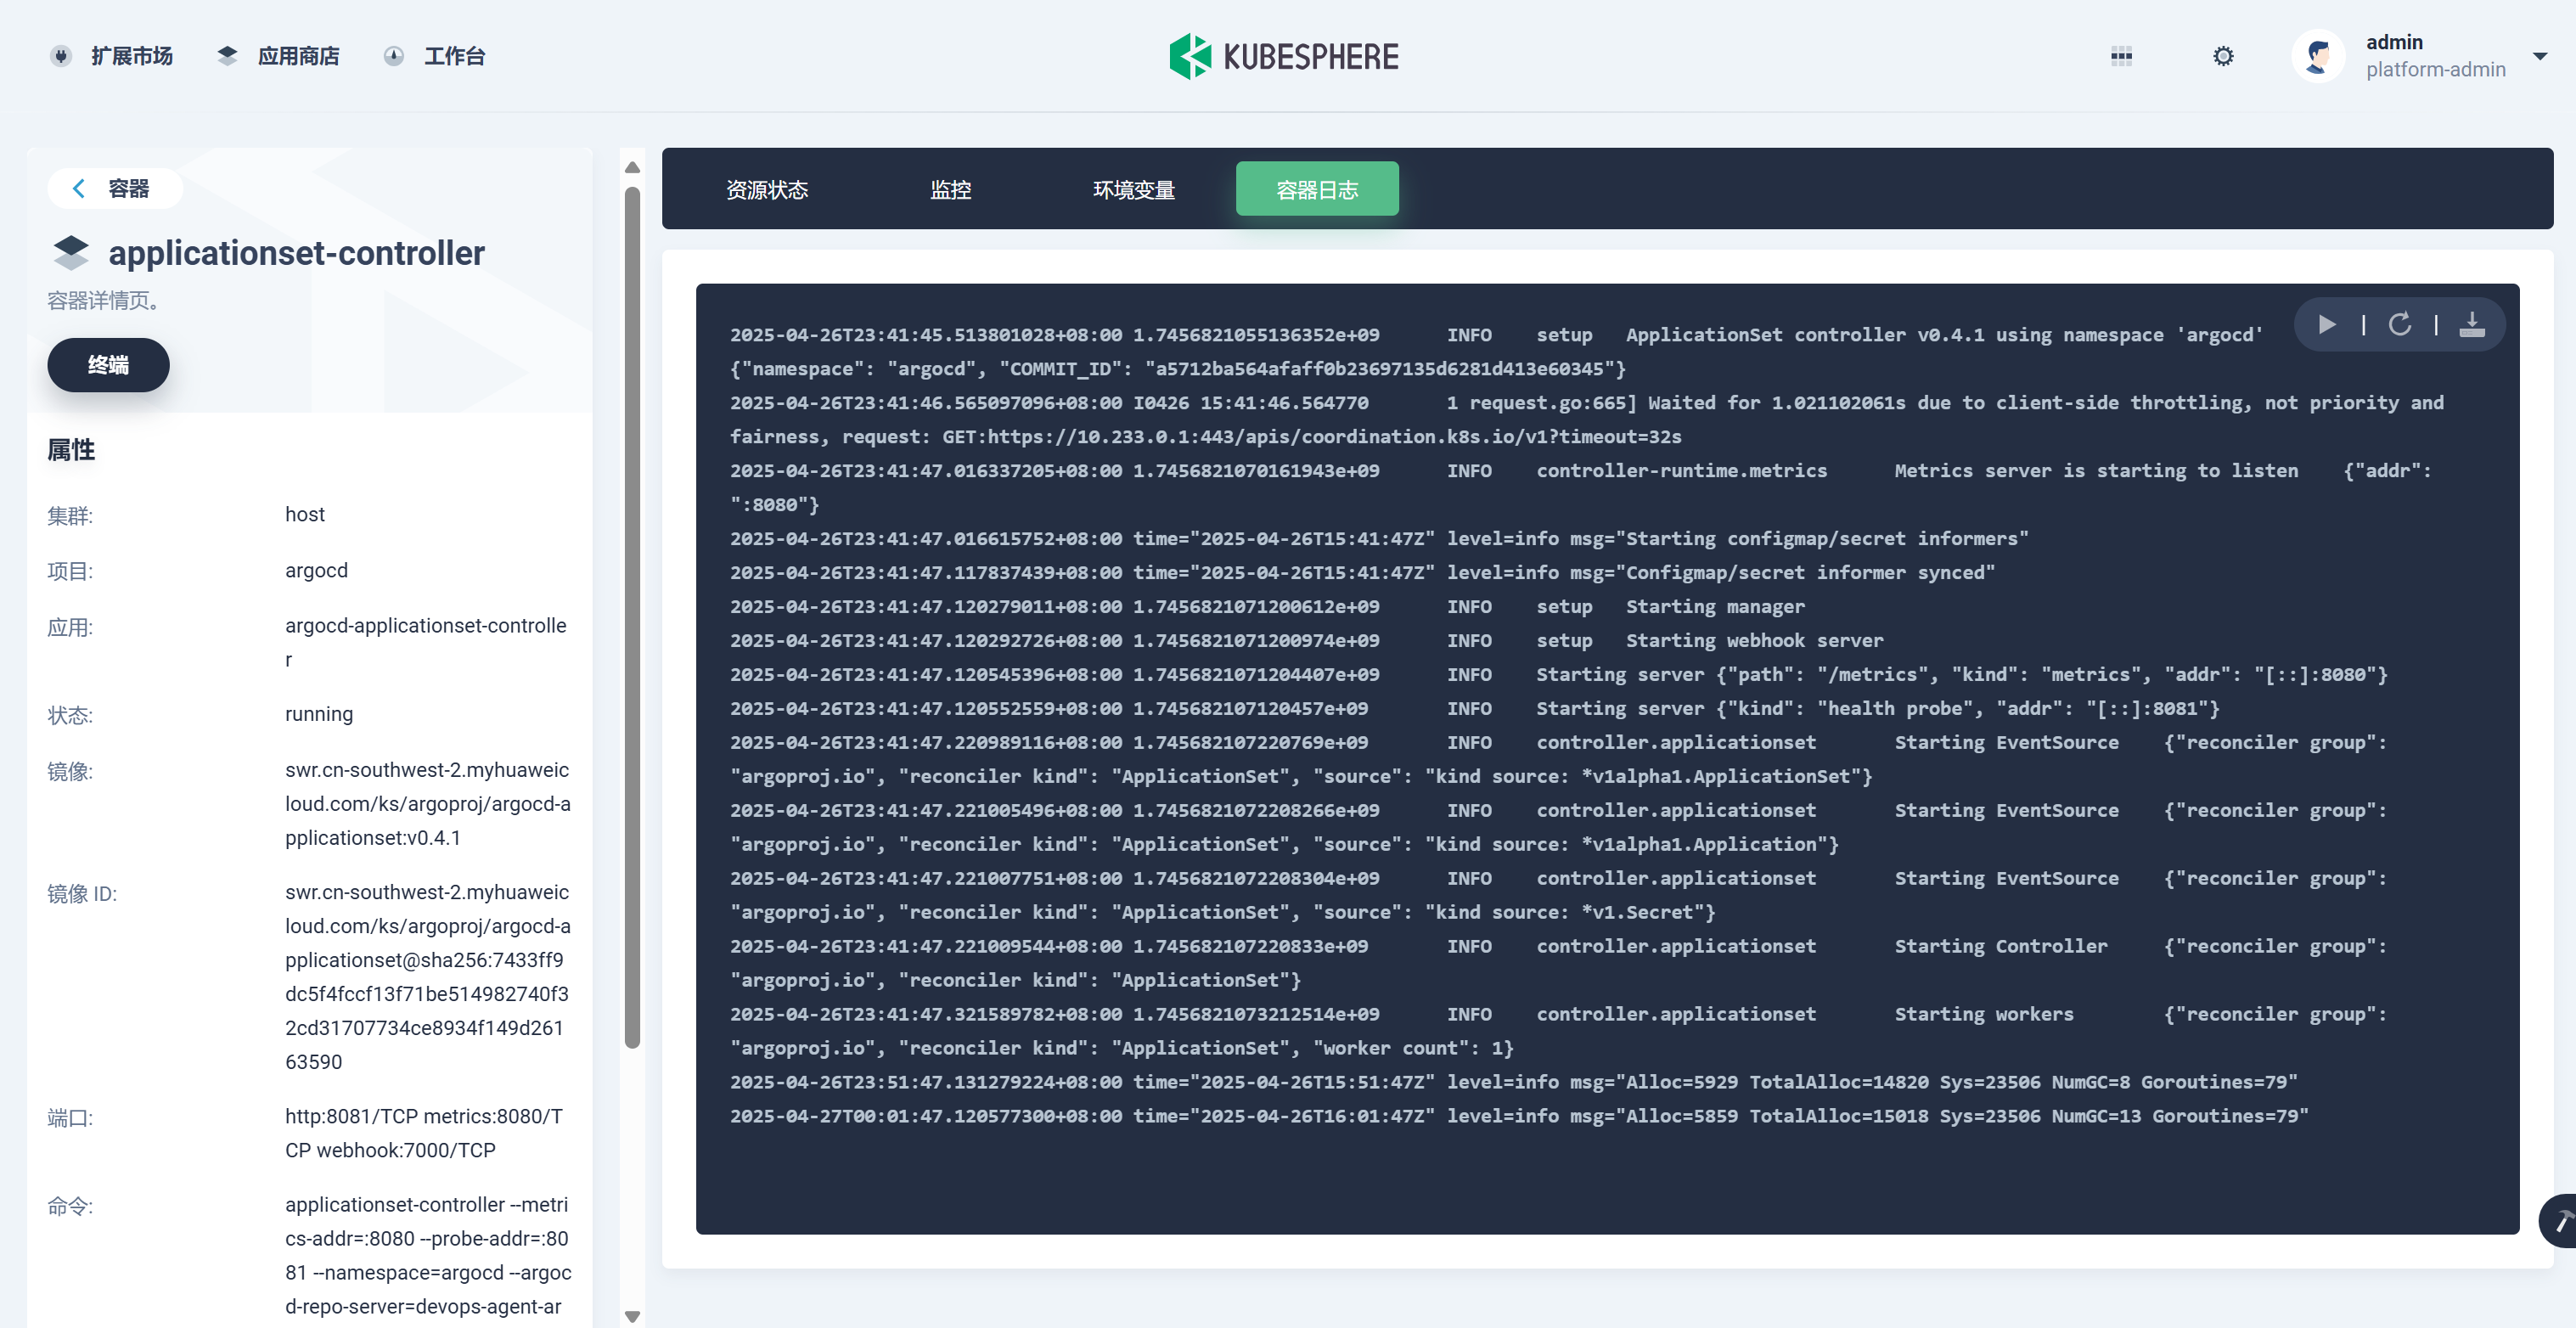The width and height of the screenshot is (2576, 1328).
Task: Click the log line with Goroutines=79 at 23:51:47
Action: point(1513,1082)
